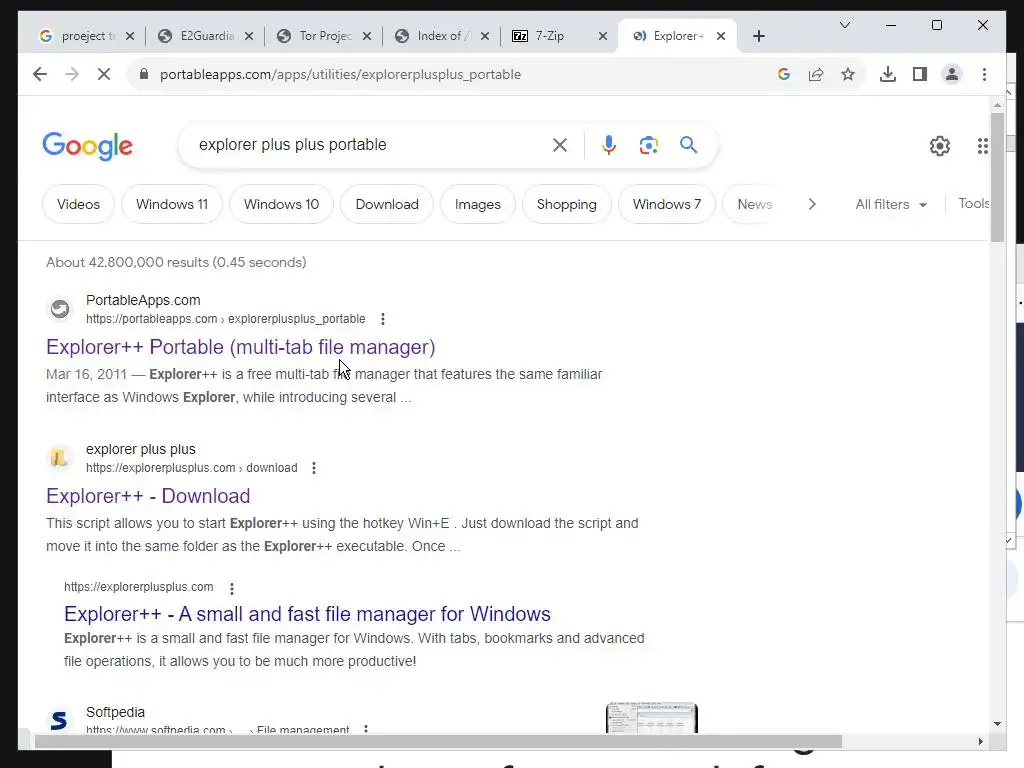Open the tab search dropdown arrow
The image size is (1024, 768).
pyautogui.click(x=844, y=25)
